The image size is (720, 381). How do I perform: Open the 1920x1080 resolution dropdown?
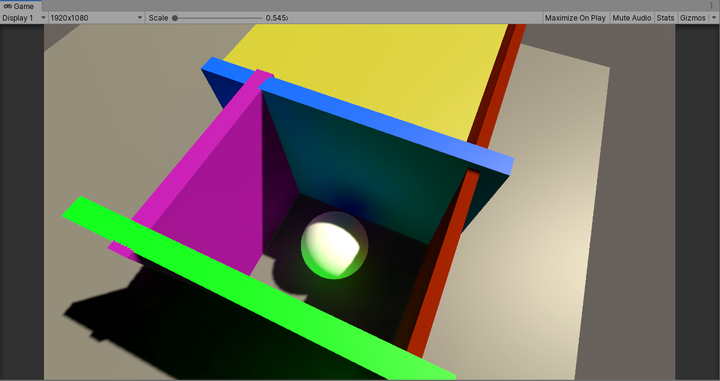click(96, 18)
